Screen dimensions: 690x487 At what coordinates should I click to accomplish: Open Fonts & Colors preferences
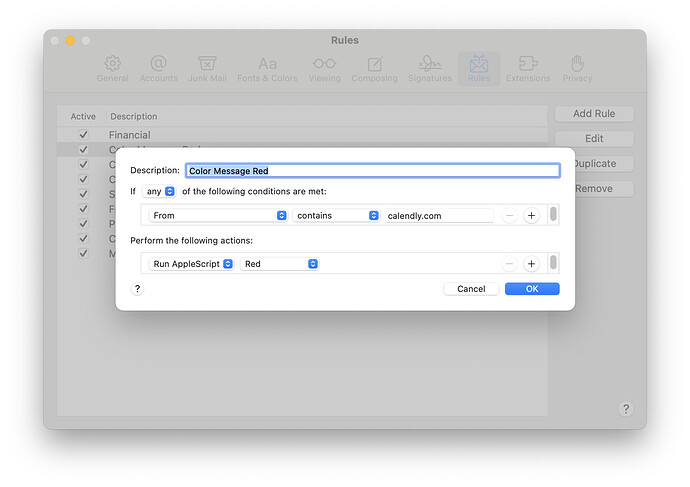(x=267, y=68)
